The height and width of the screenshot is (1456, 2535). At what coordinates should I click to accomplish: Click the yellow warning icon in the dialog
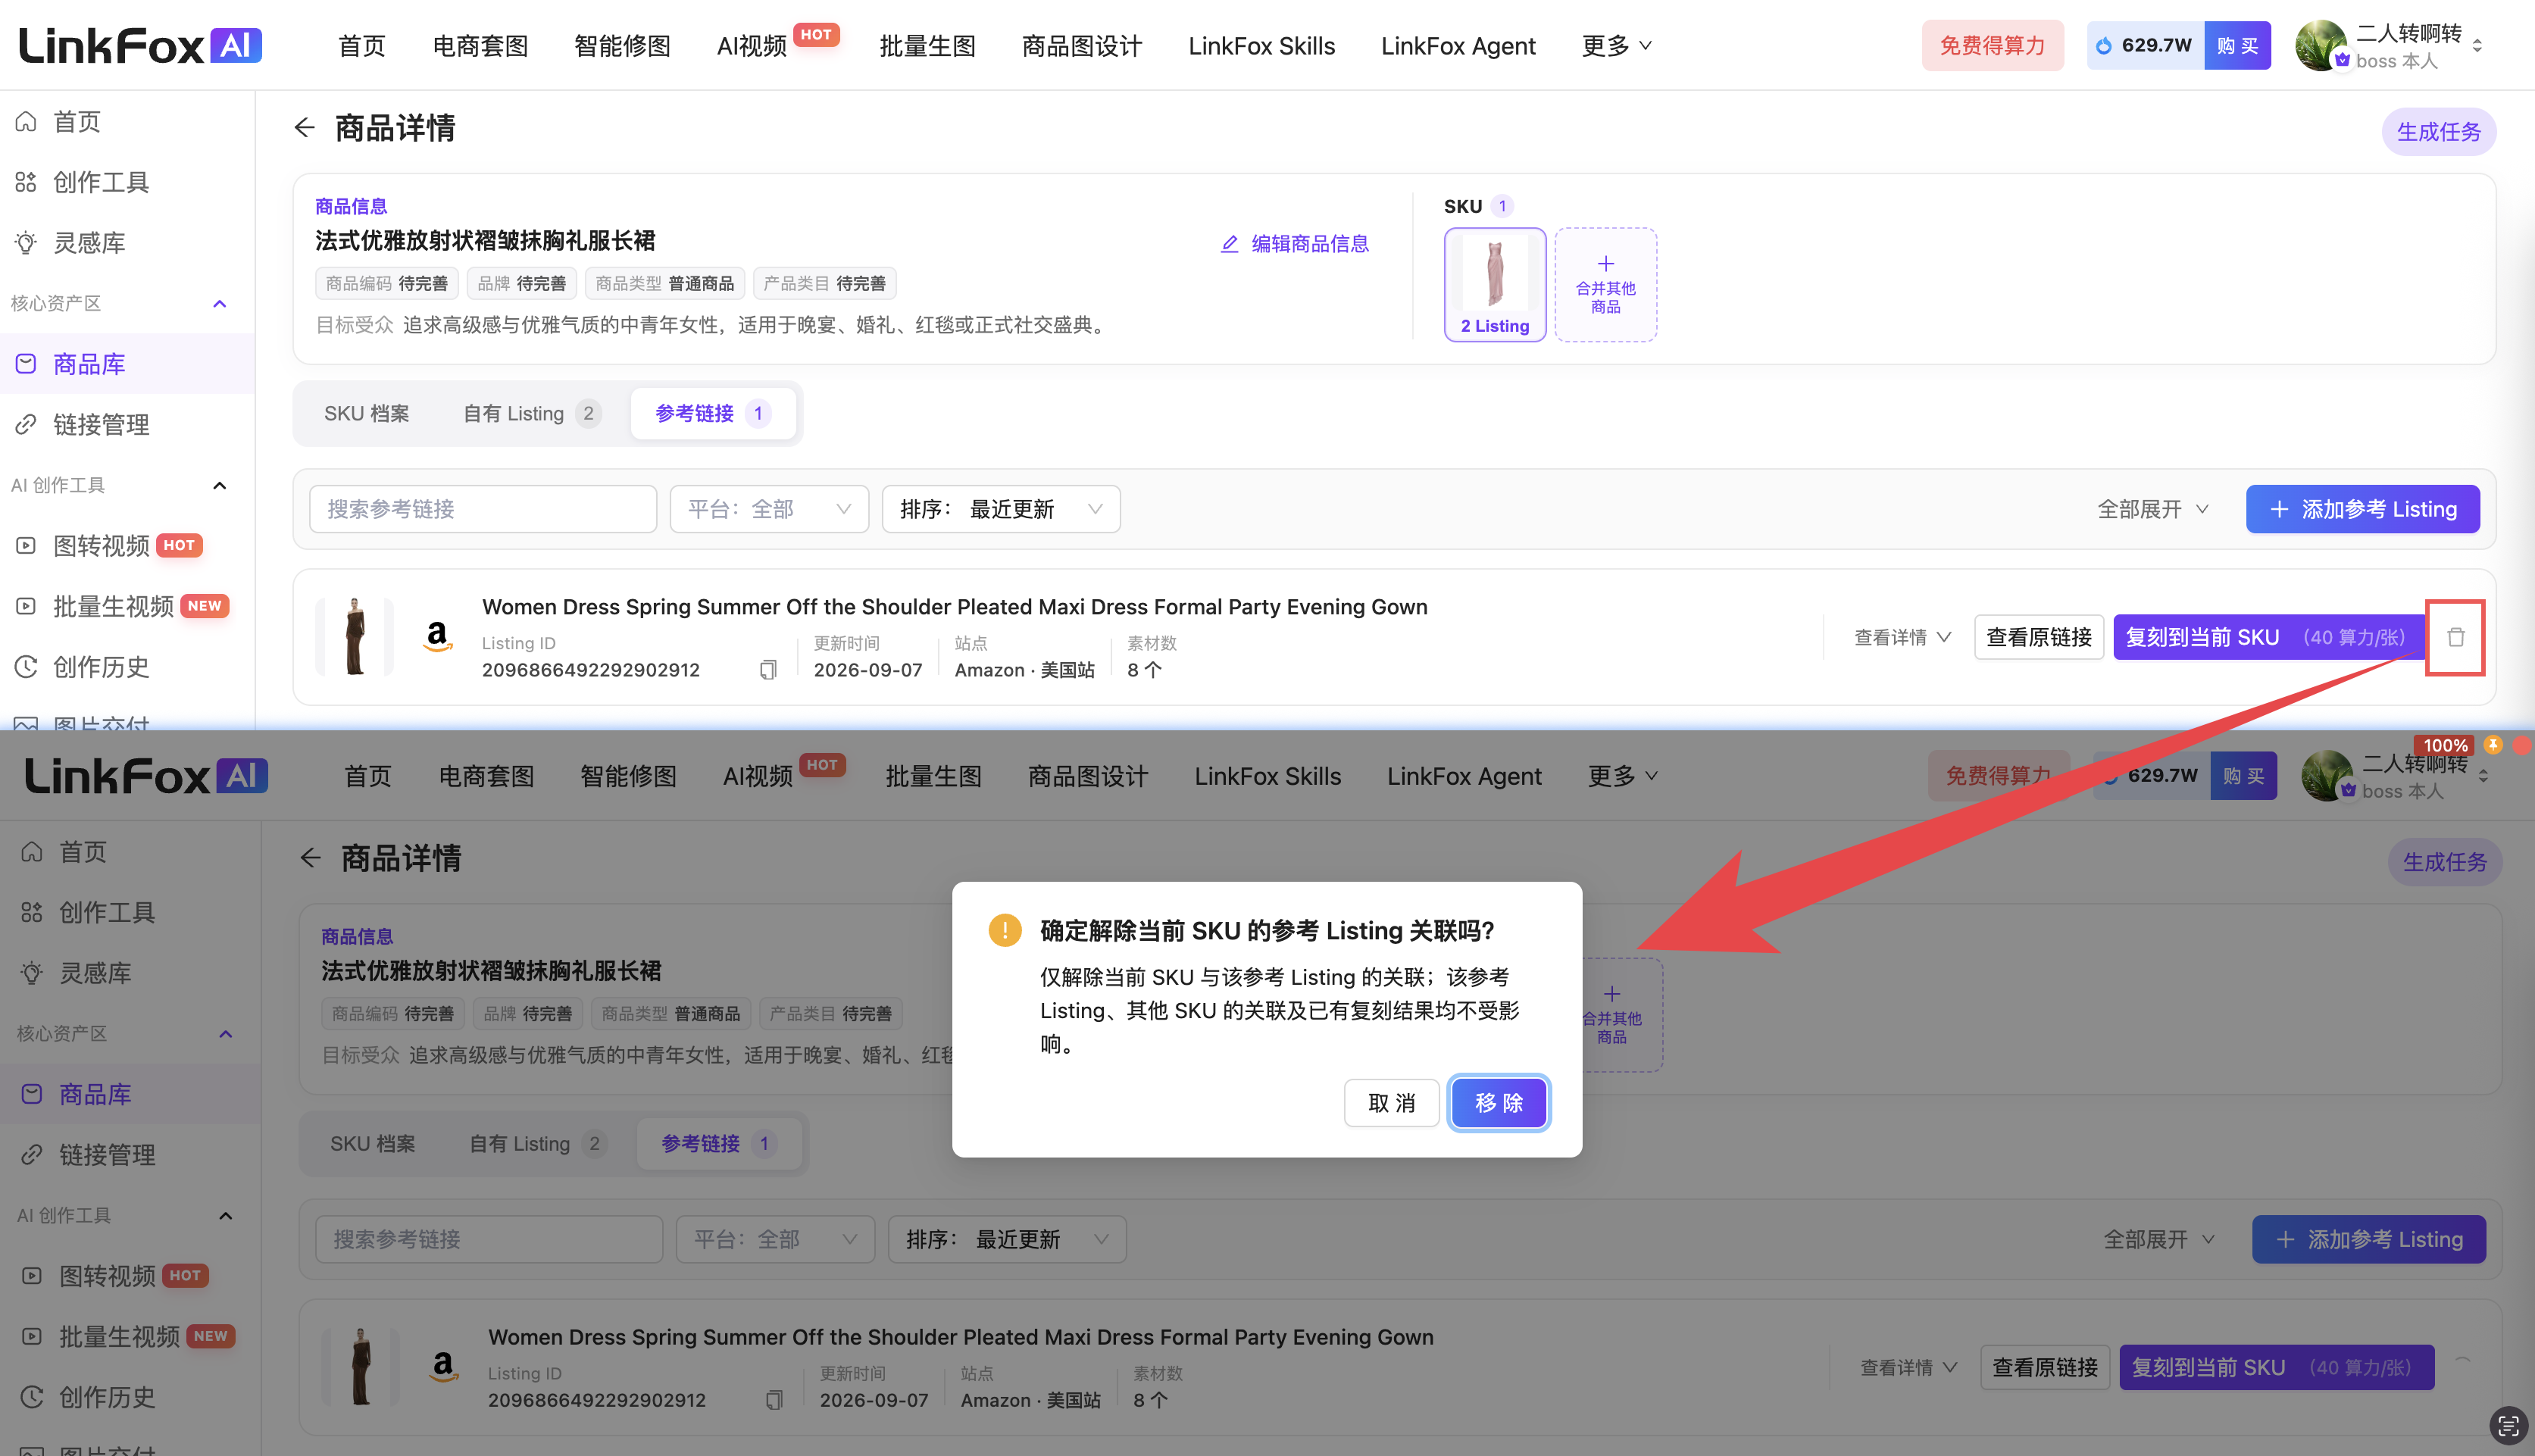(x=1004, y=930)
